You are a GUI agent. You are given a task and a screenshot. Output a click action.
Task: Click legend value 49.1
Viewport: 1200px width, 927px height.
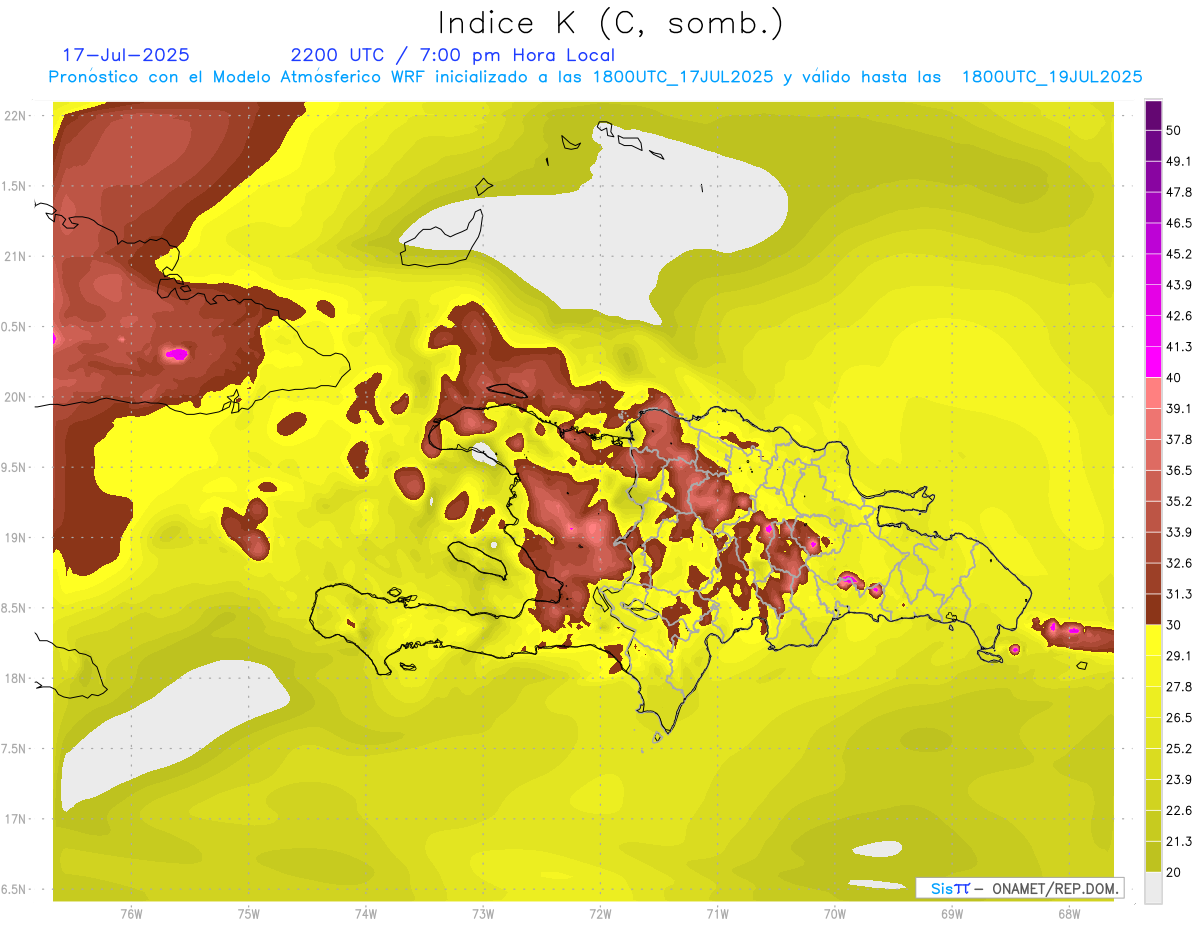[x=1178, y=161]
